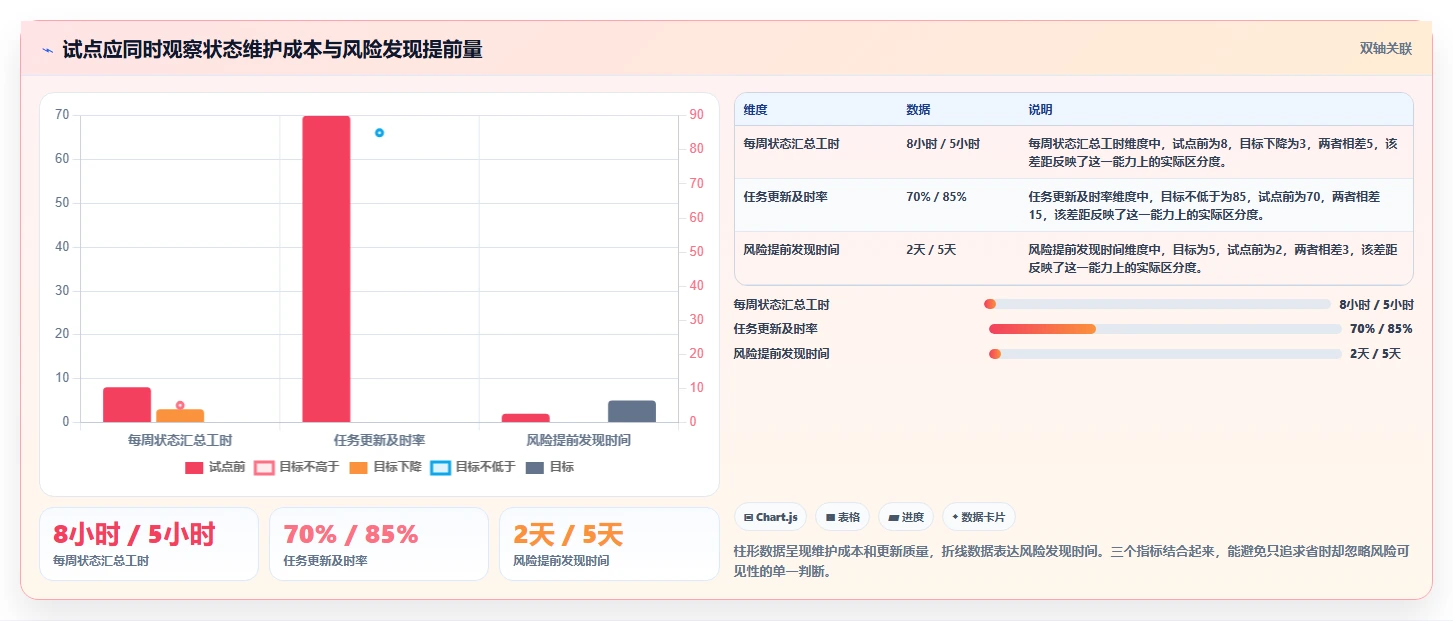Toggle the 试点前 legend entry

coord(215,467)
